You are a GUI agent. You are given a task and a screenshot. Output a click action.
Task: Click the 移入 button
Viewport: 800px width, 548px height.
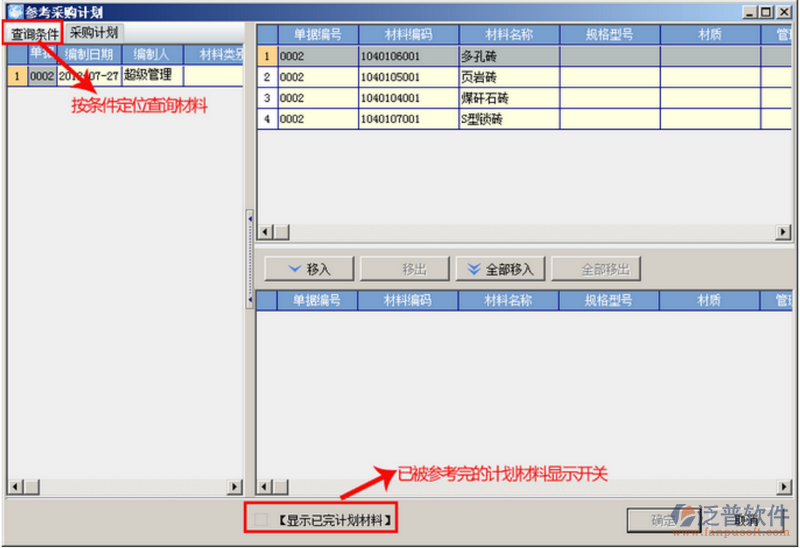309,269
